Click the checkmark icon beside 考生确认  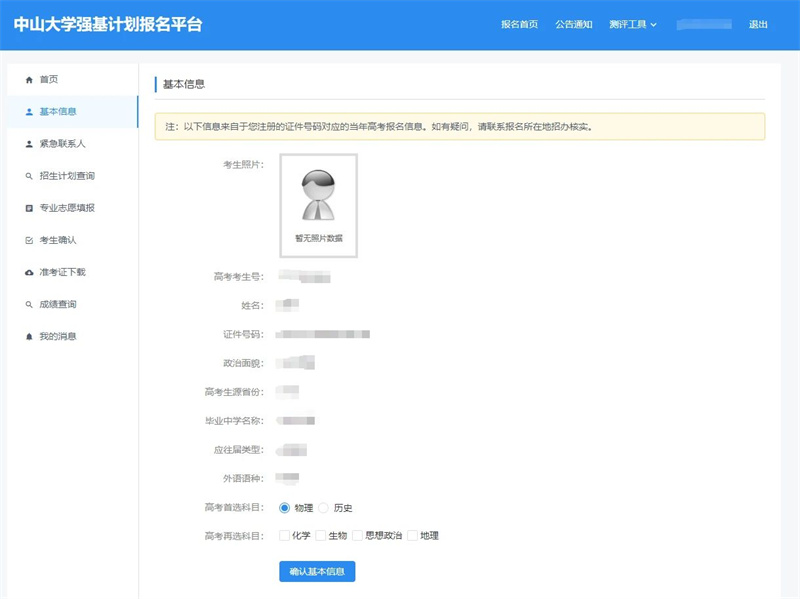point(29,240)
